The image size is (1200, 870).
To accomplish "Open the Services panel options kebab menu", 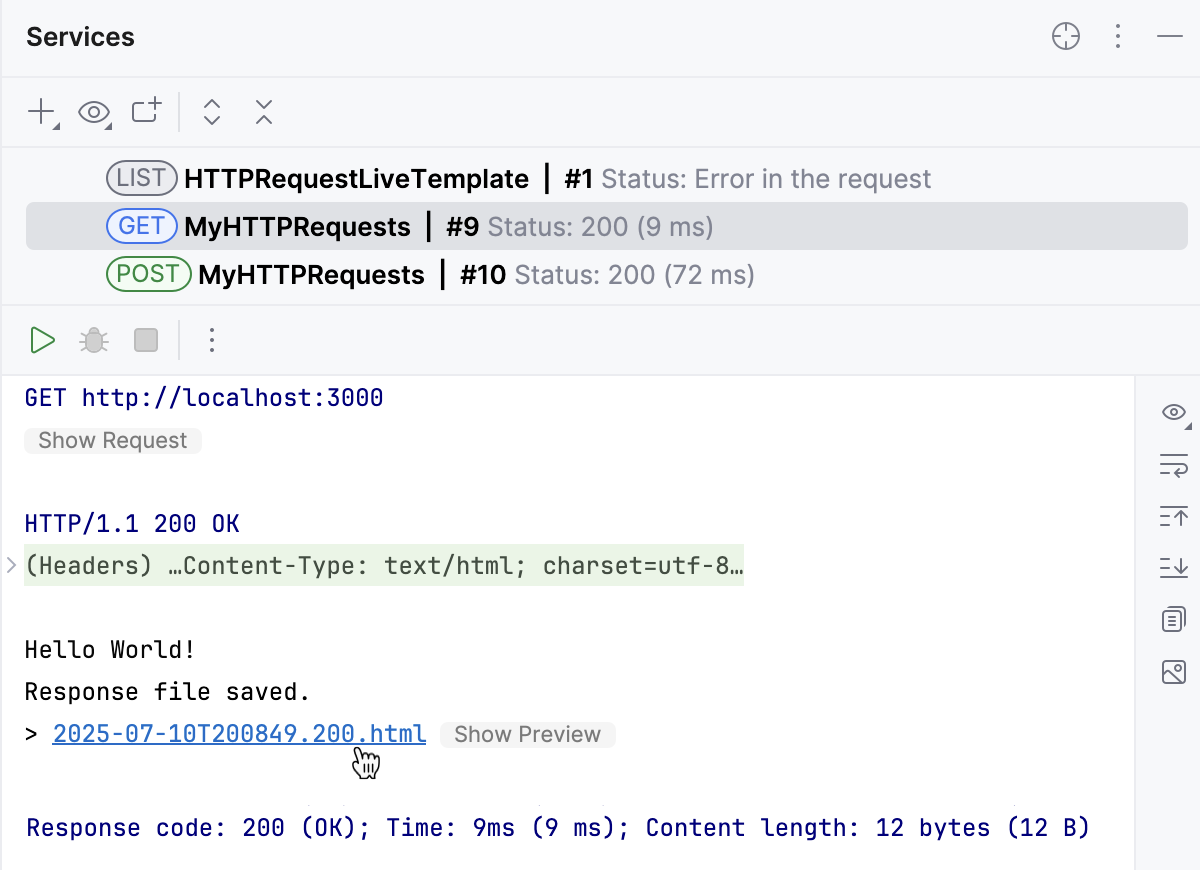I will pyautogui.click(x=1118, y=36).
